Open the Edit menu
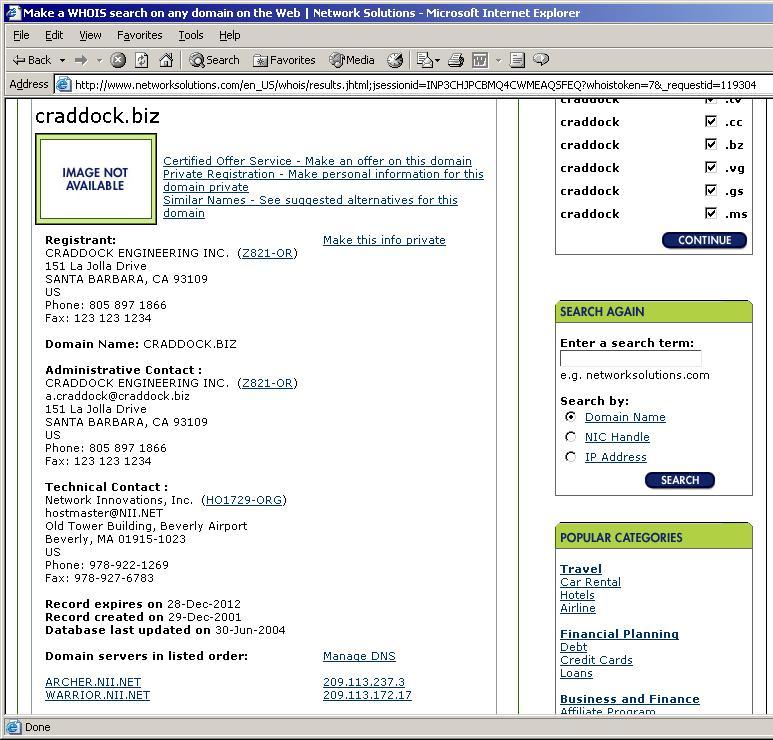The width and height of the screenshot is (773, 740). pyautogui.click(x=54, y=35)
